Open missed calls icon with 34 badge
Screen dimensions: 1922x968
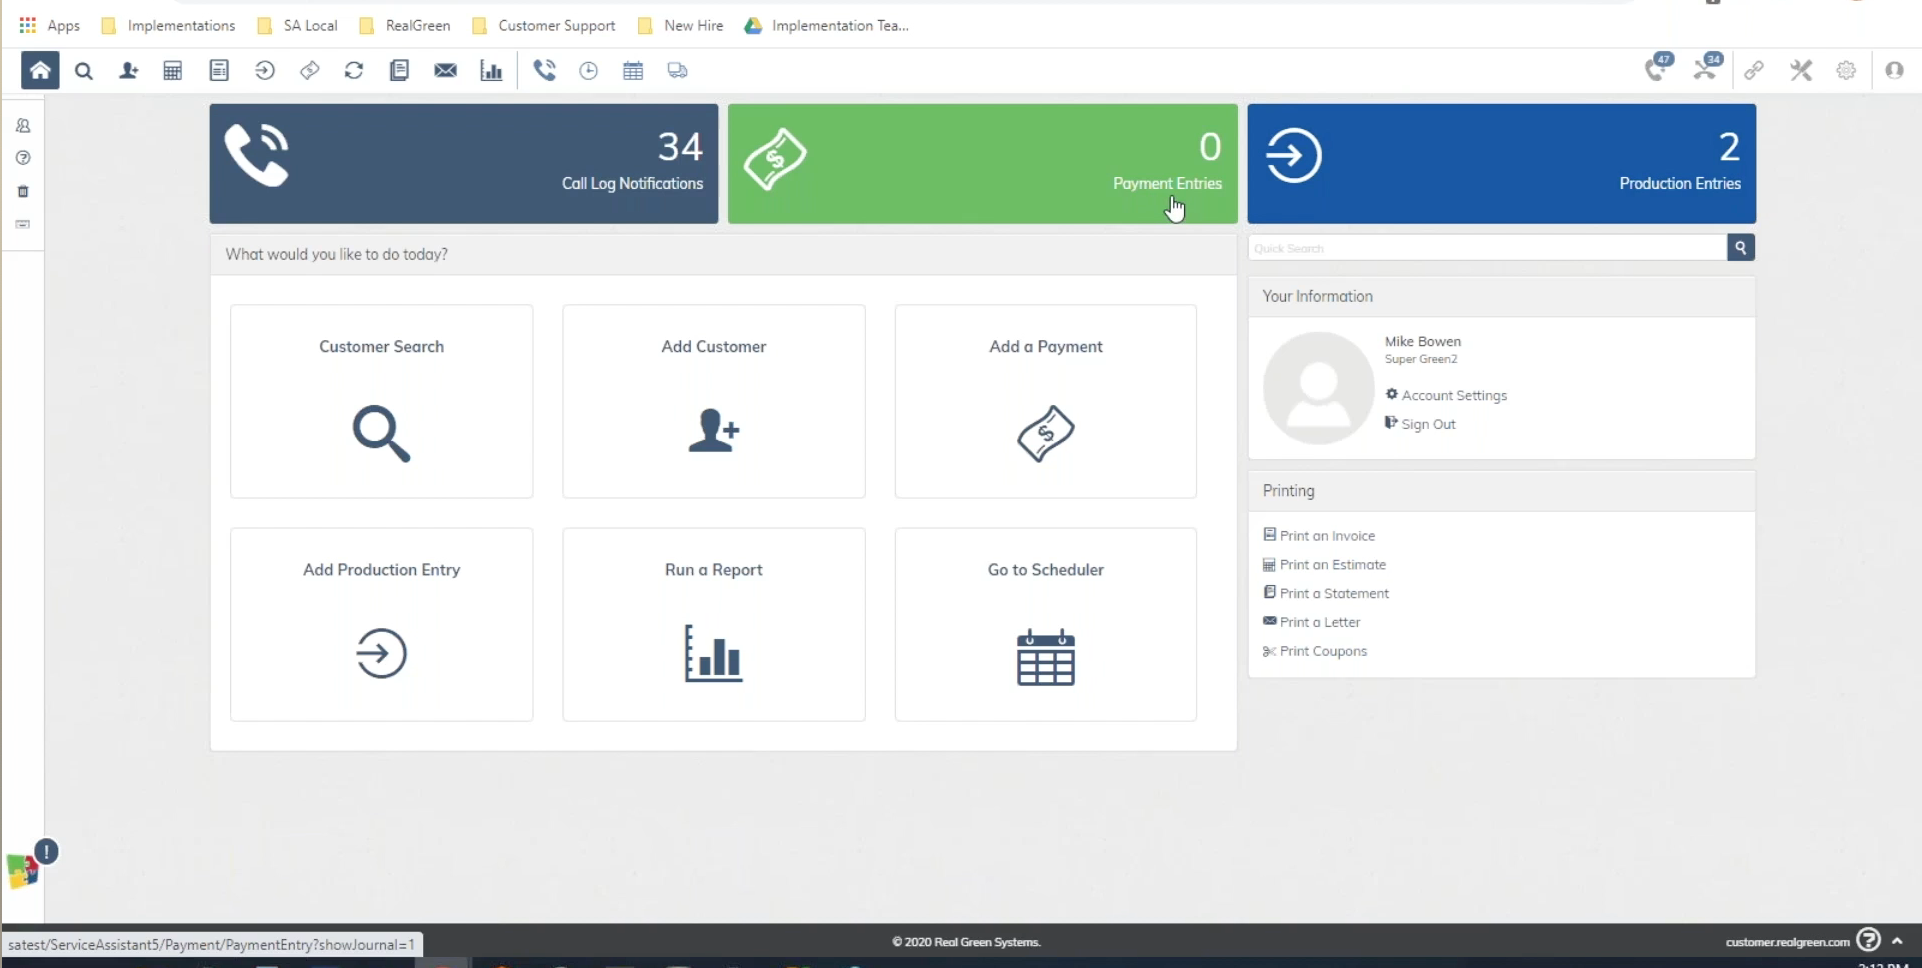click(x=1706, y=68)
